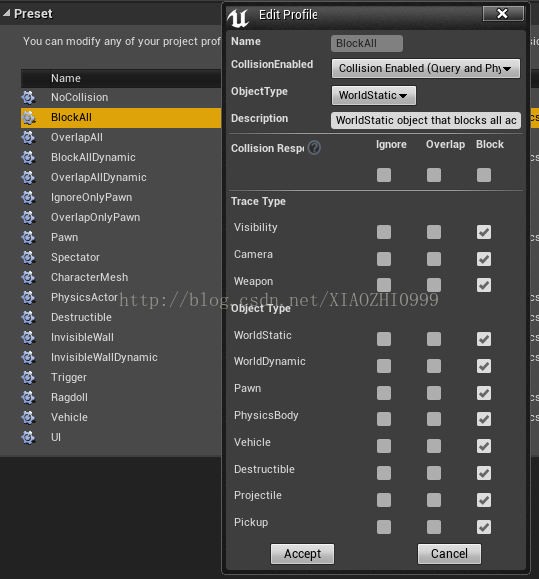Open the Collision Responses help question icon
This screenshot has width=539, height=579.
(x=314, y=148)
